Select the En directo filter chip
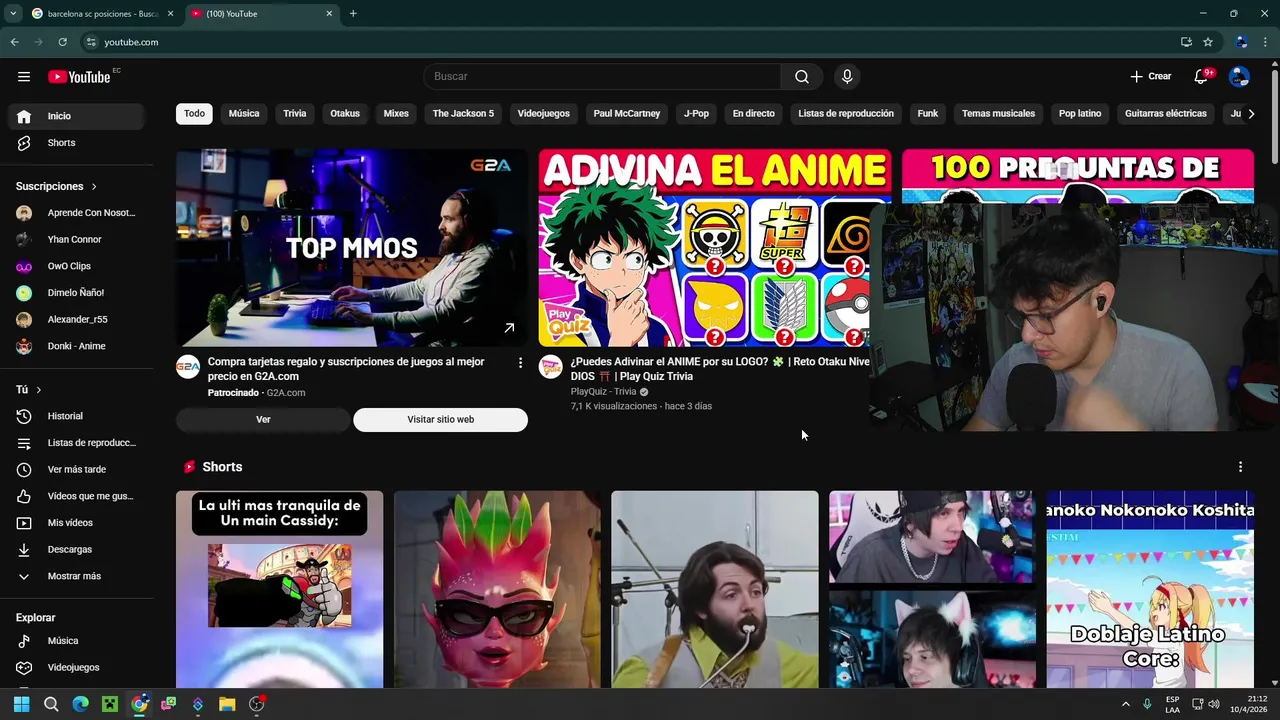 click(x=754, y=114)
